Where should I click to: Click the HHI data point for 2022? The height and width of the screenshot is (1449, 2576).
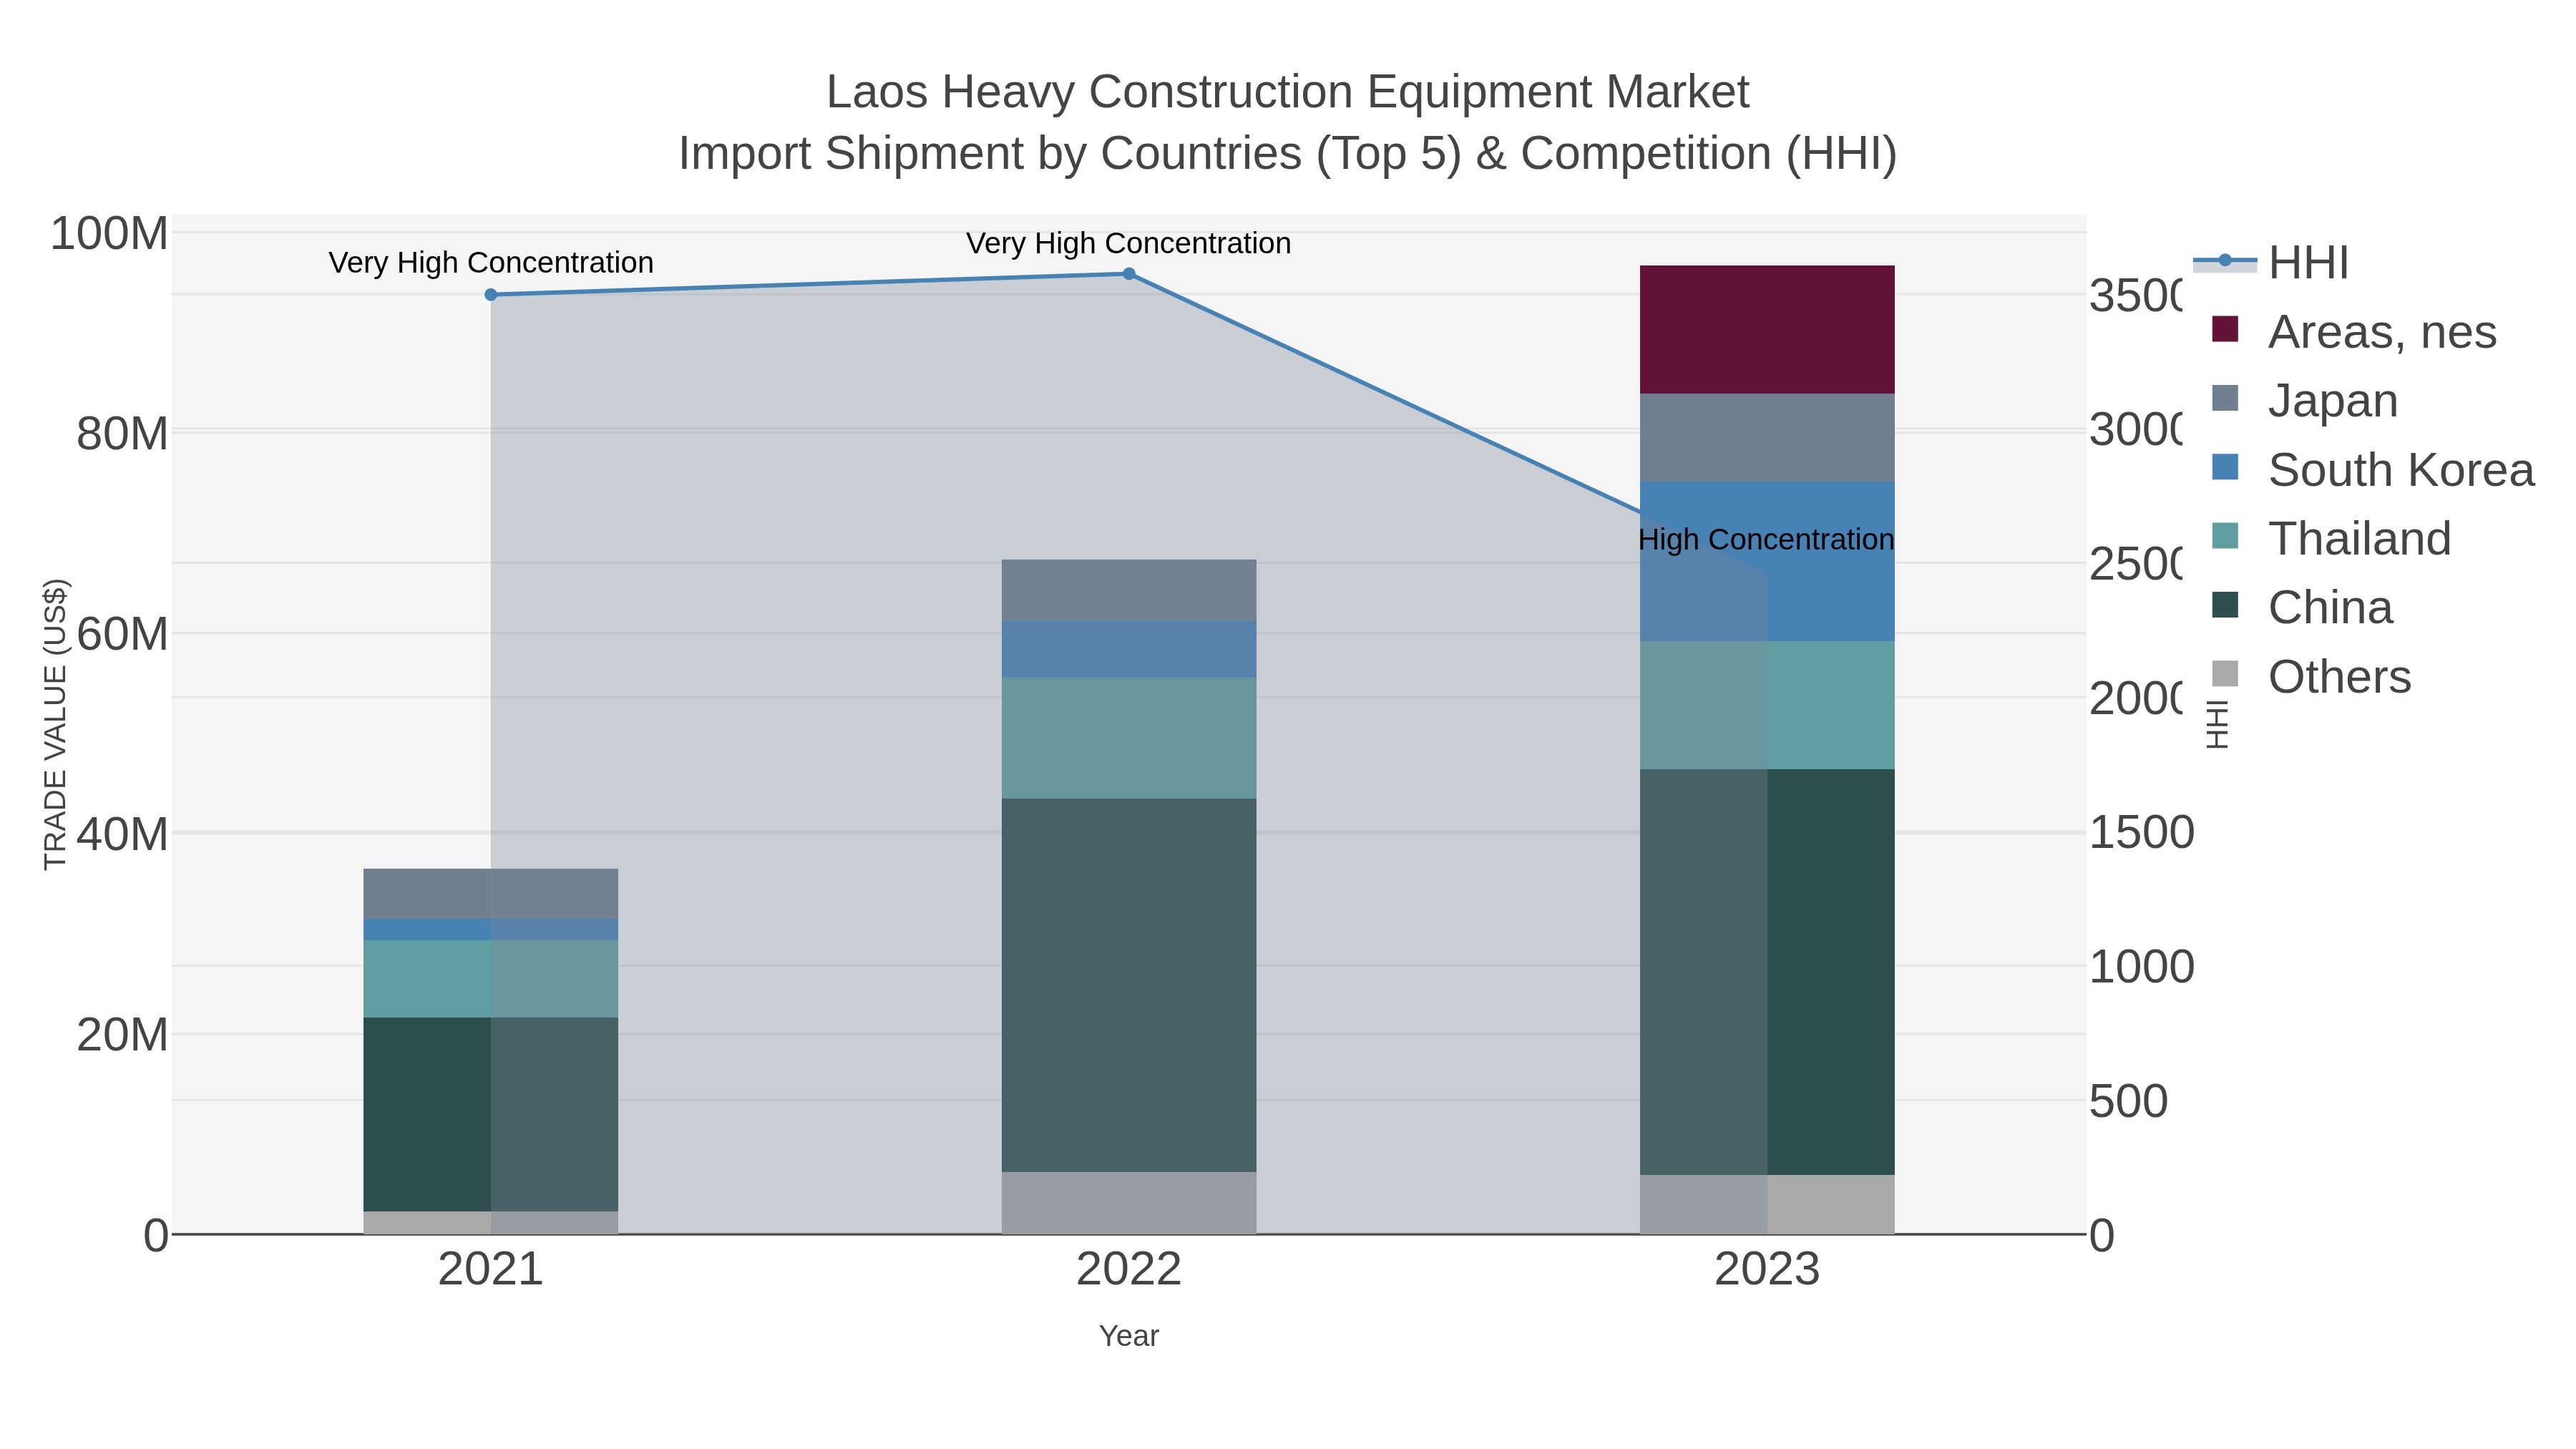(x=1129, y=274)
